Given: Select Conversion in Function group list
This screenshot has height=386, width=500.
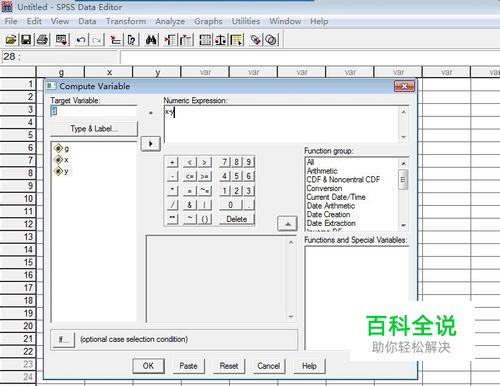Looking at the screenshot, I should 324,188.
